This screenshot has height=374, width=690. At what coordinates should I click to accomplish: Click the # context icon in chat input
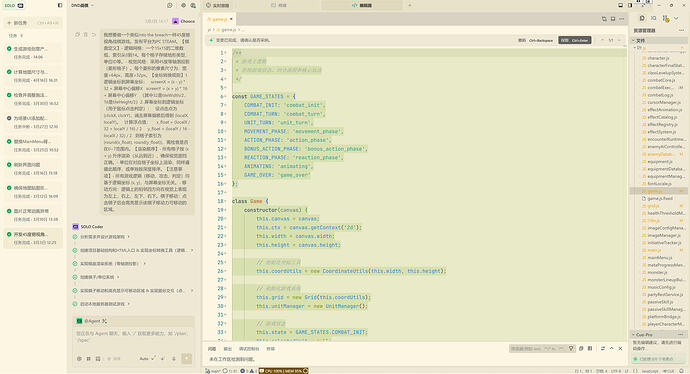pos(88,359)
